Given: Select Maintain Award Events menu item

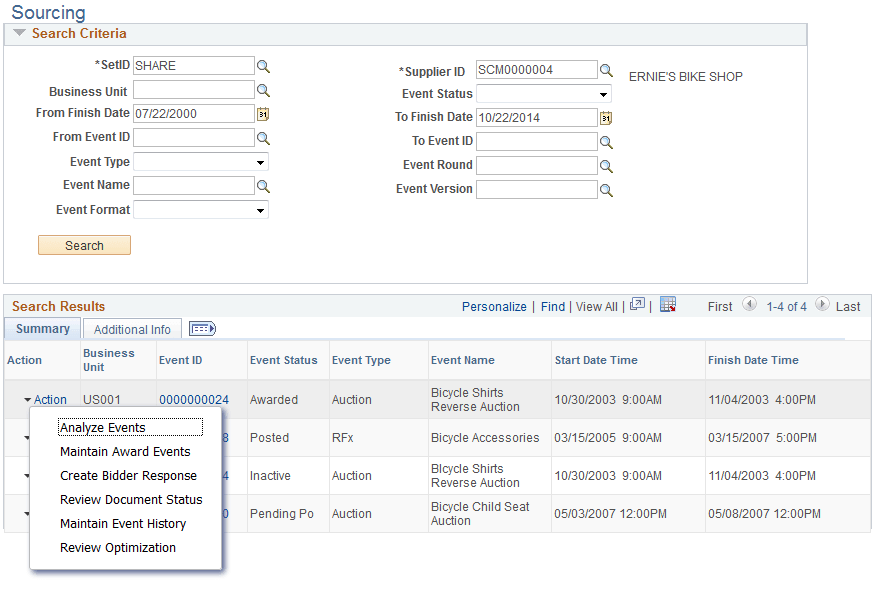Looking at the screenshot, I should [124, 451].
